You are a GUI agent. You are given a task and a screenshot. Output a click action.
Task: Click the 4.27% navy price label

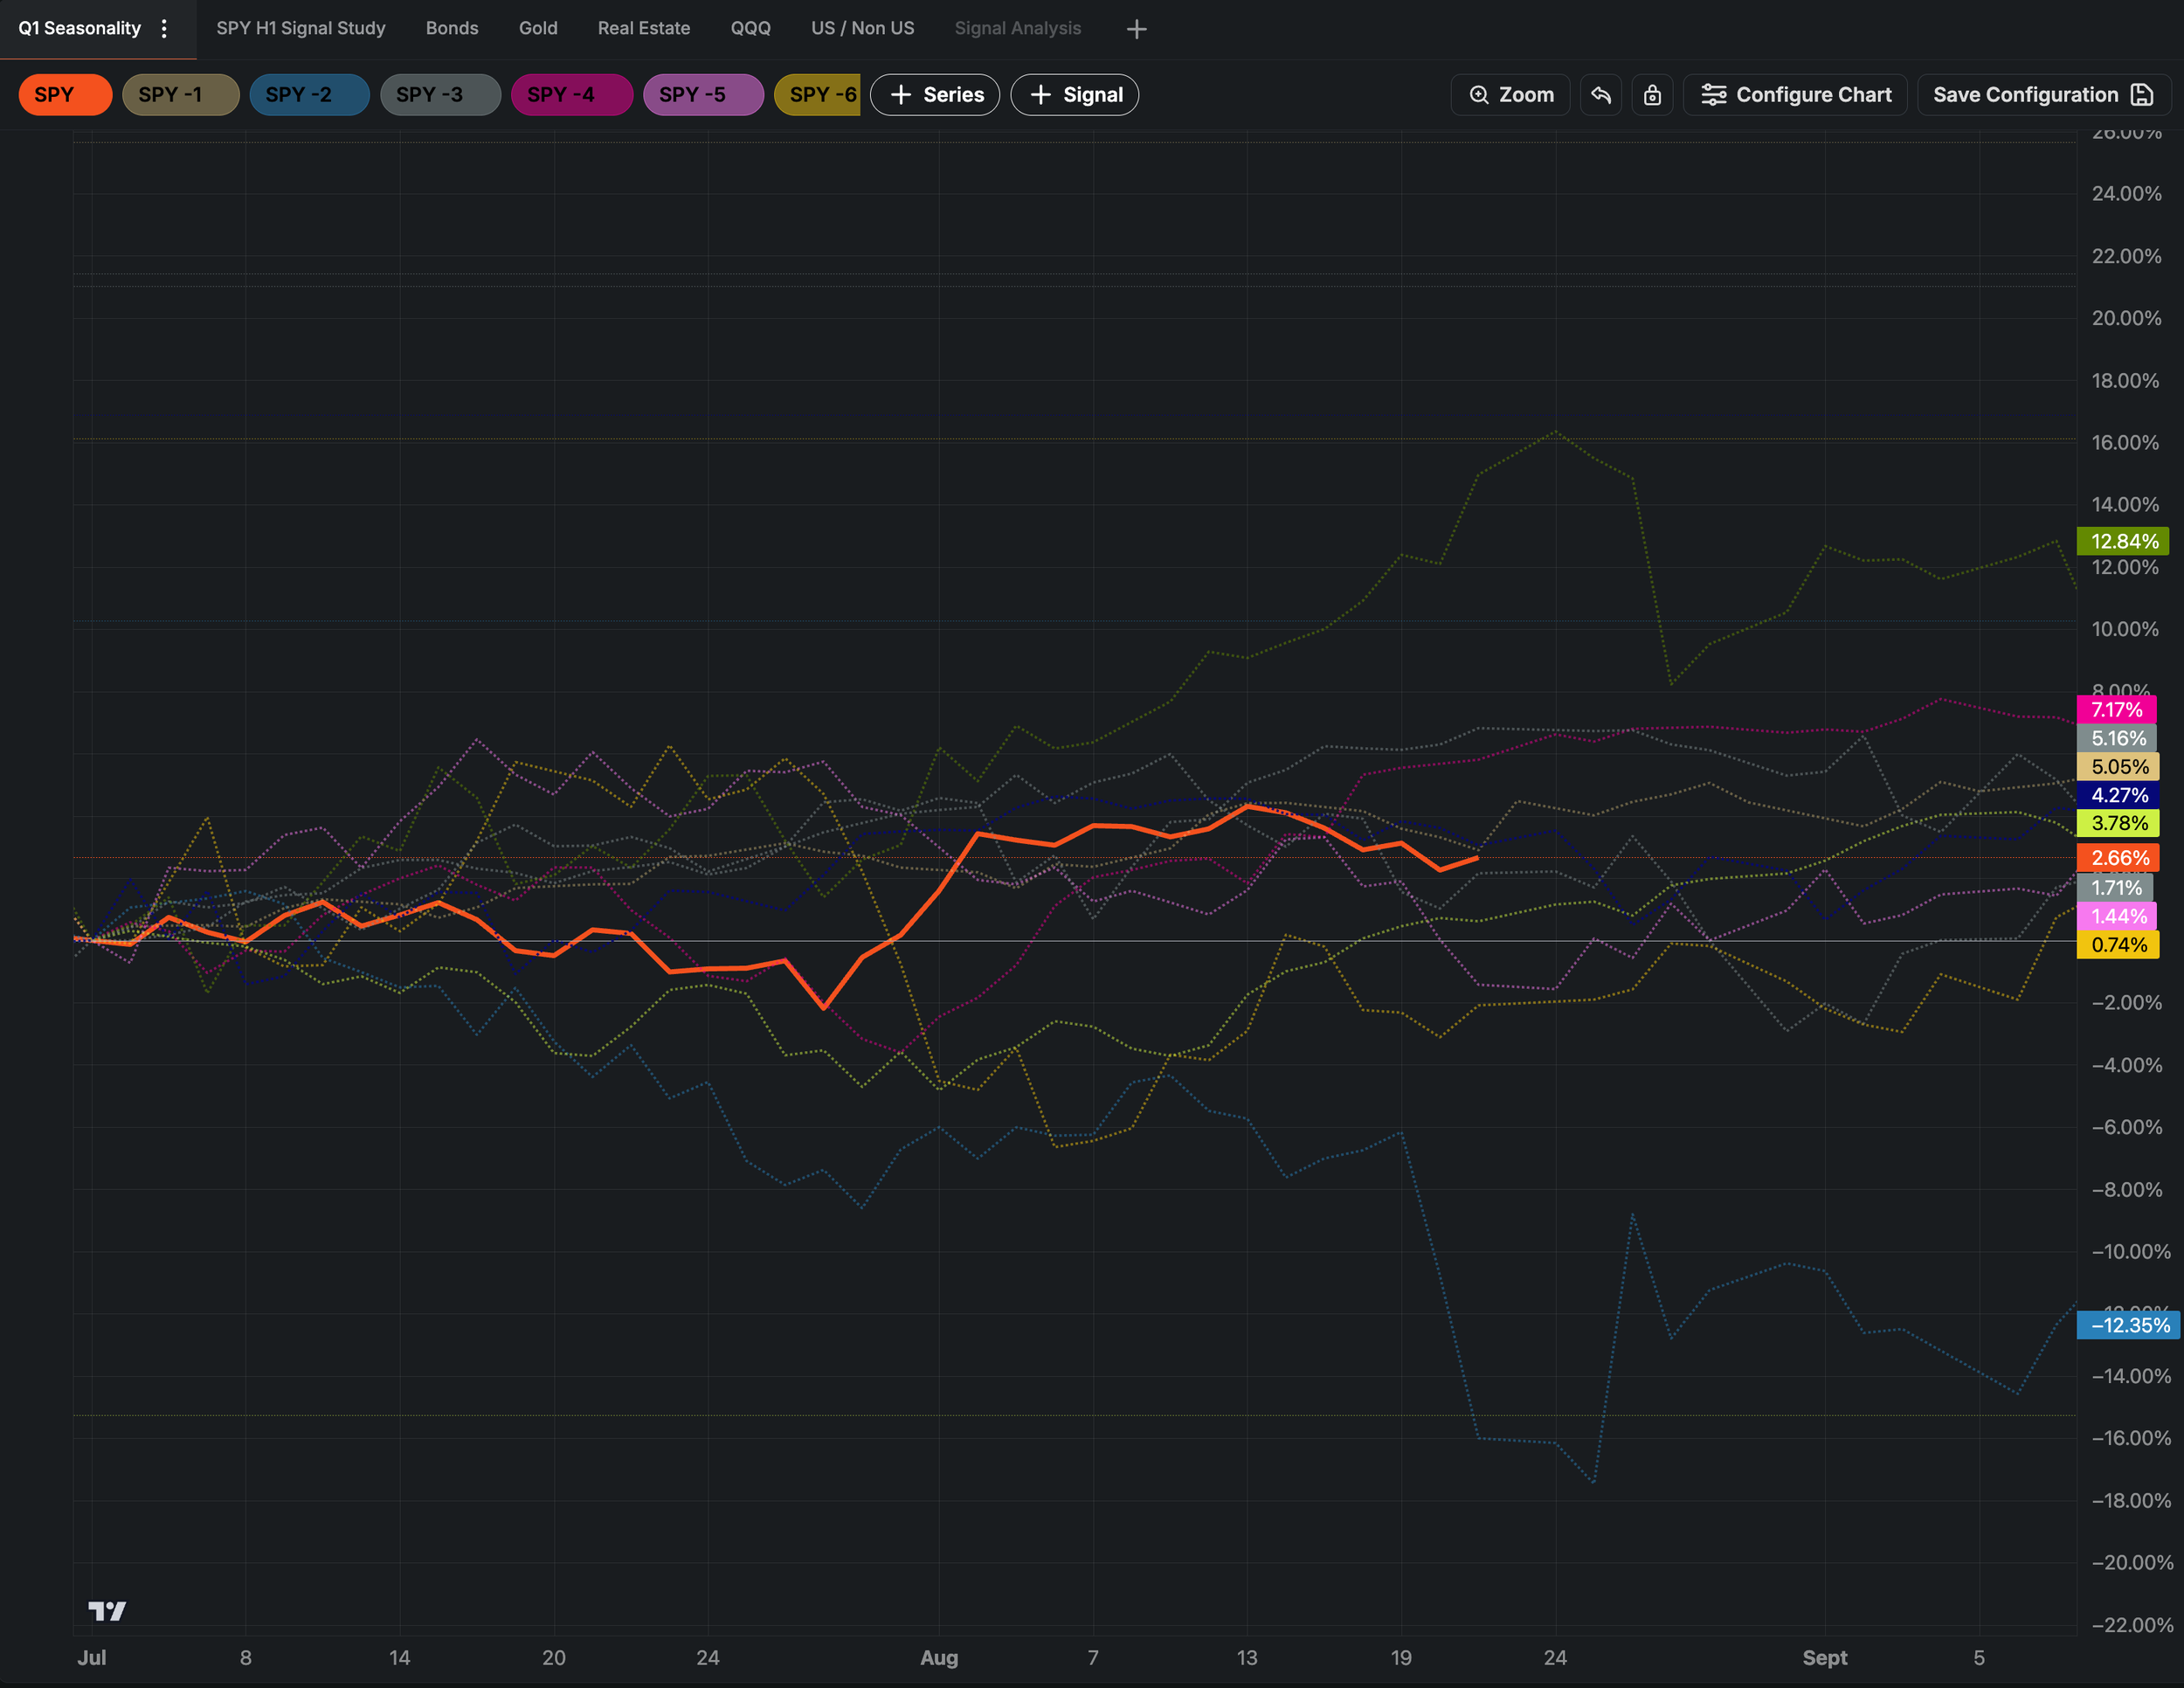coord(2119,795)
